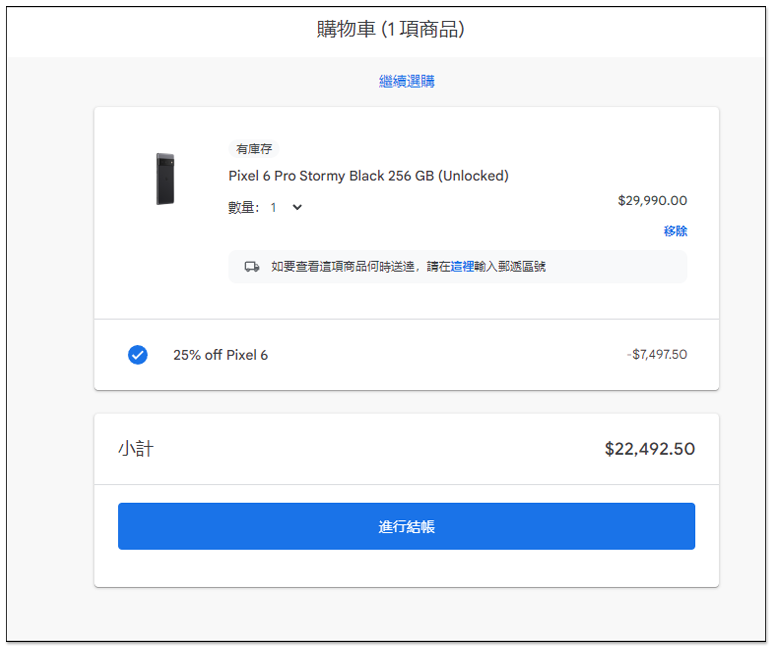Click the 25% off Pixel 6 label
Image resolution: width=772 pixels, height=649 pixels.
click(x=220, y=355)
